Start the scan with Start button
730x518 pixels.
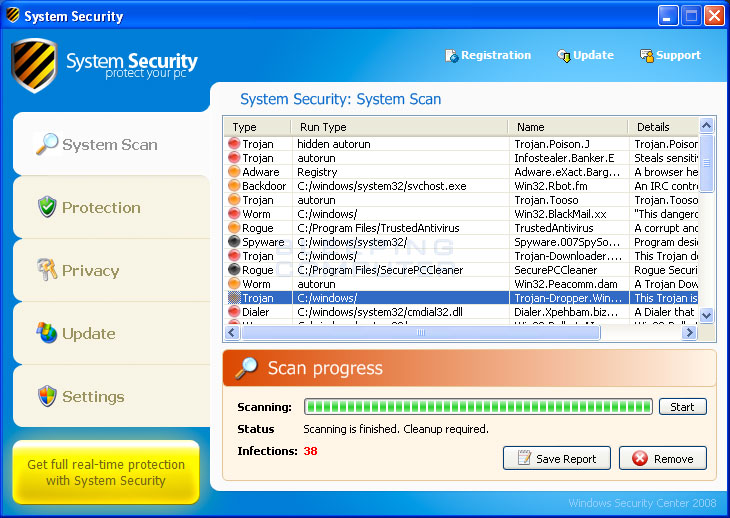[683, 407]
